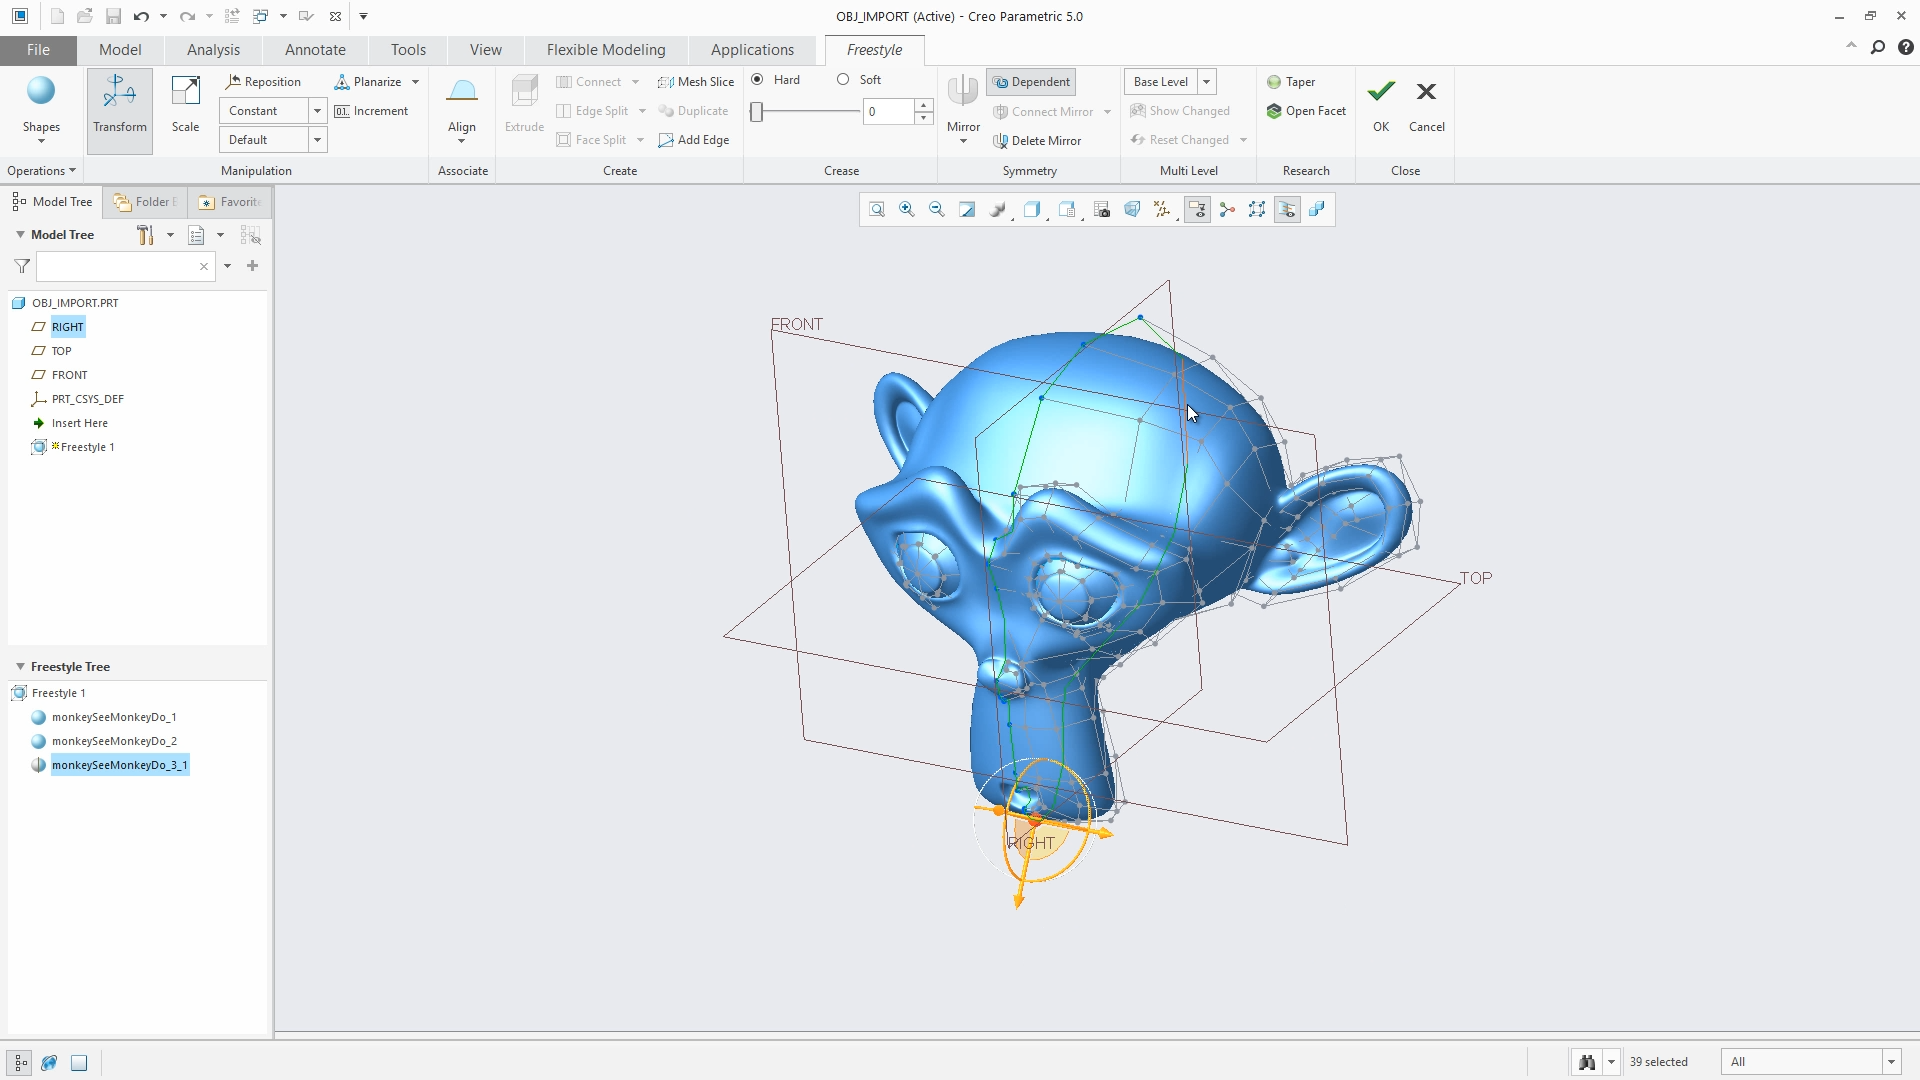Expand the Operations group menu
Screen dimensions: 1920x1080
41,171
